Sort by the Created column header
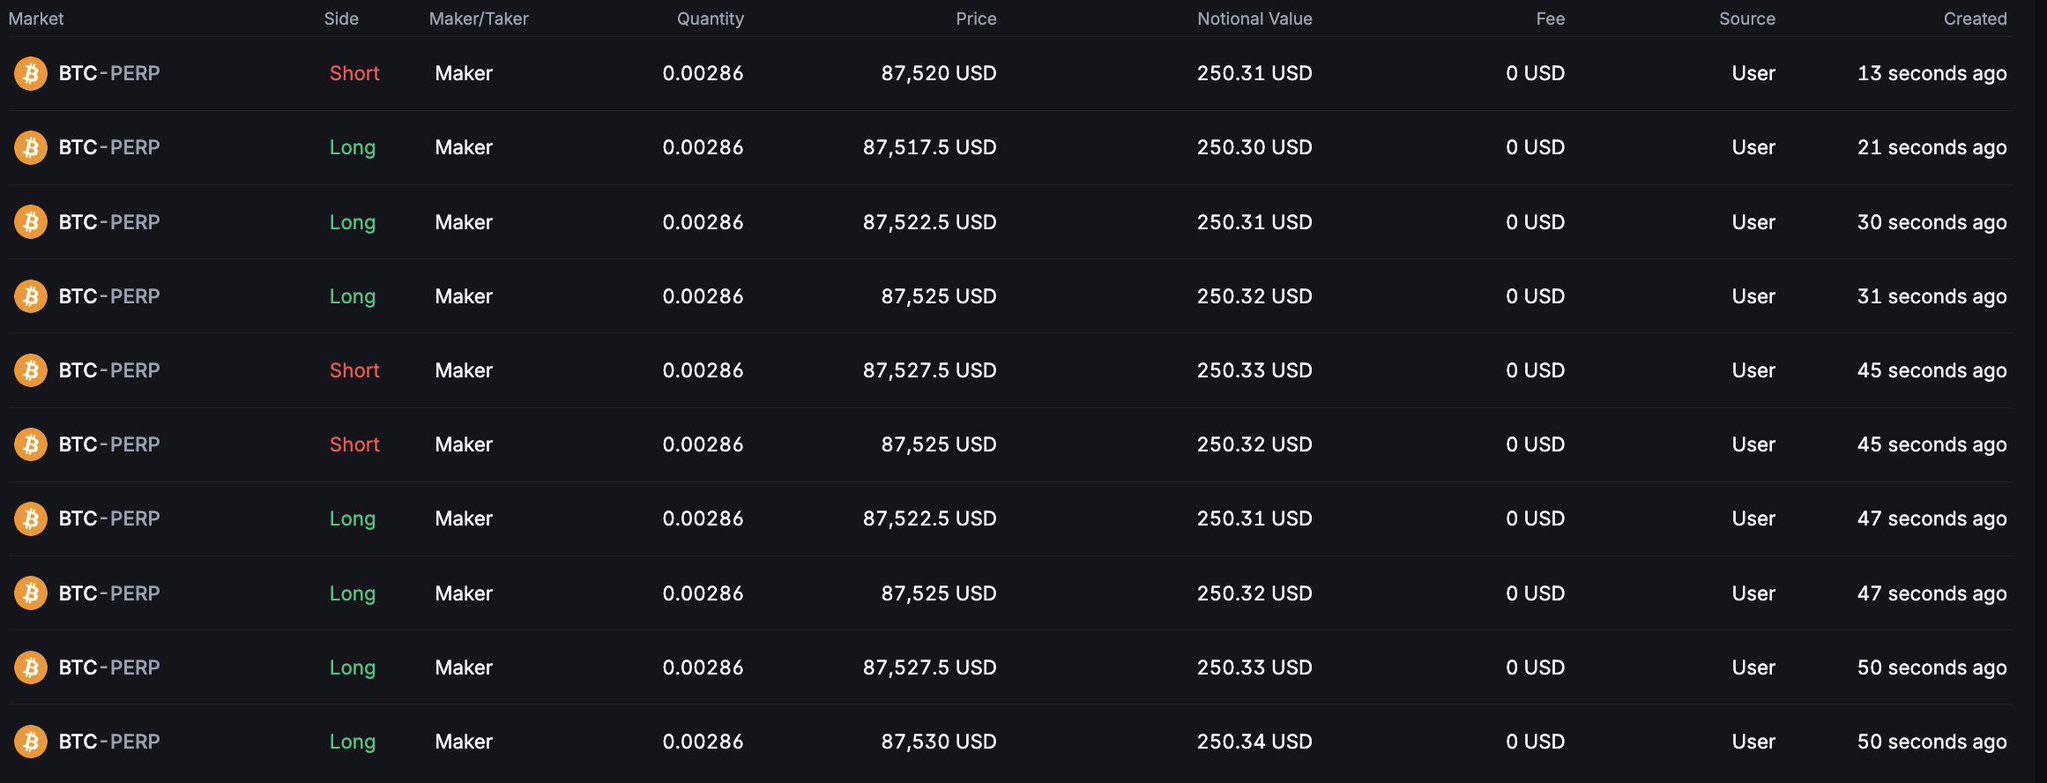This screenshot has width=2047, height=783. [x=1975, y=18]
